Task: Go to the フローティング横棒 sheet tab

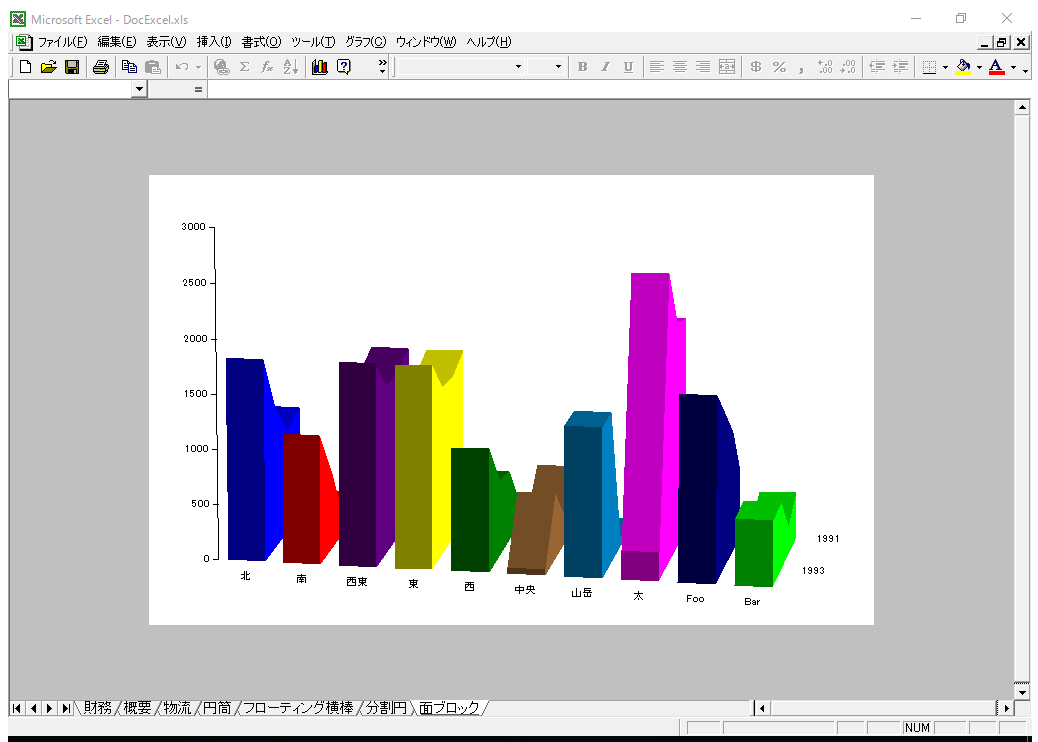Action: click(297, 708)
